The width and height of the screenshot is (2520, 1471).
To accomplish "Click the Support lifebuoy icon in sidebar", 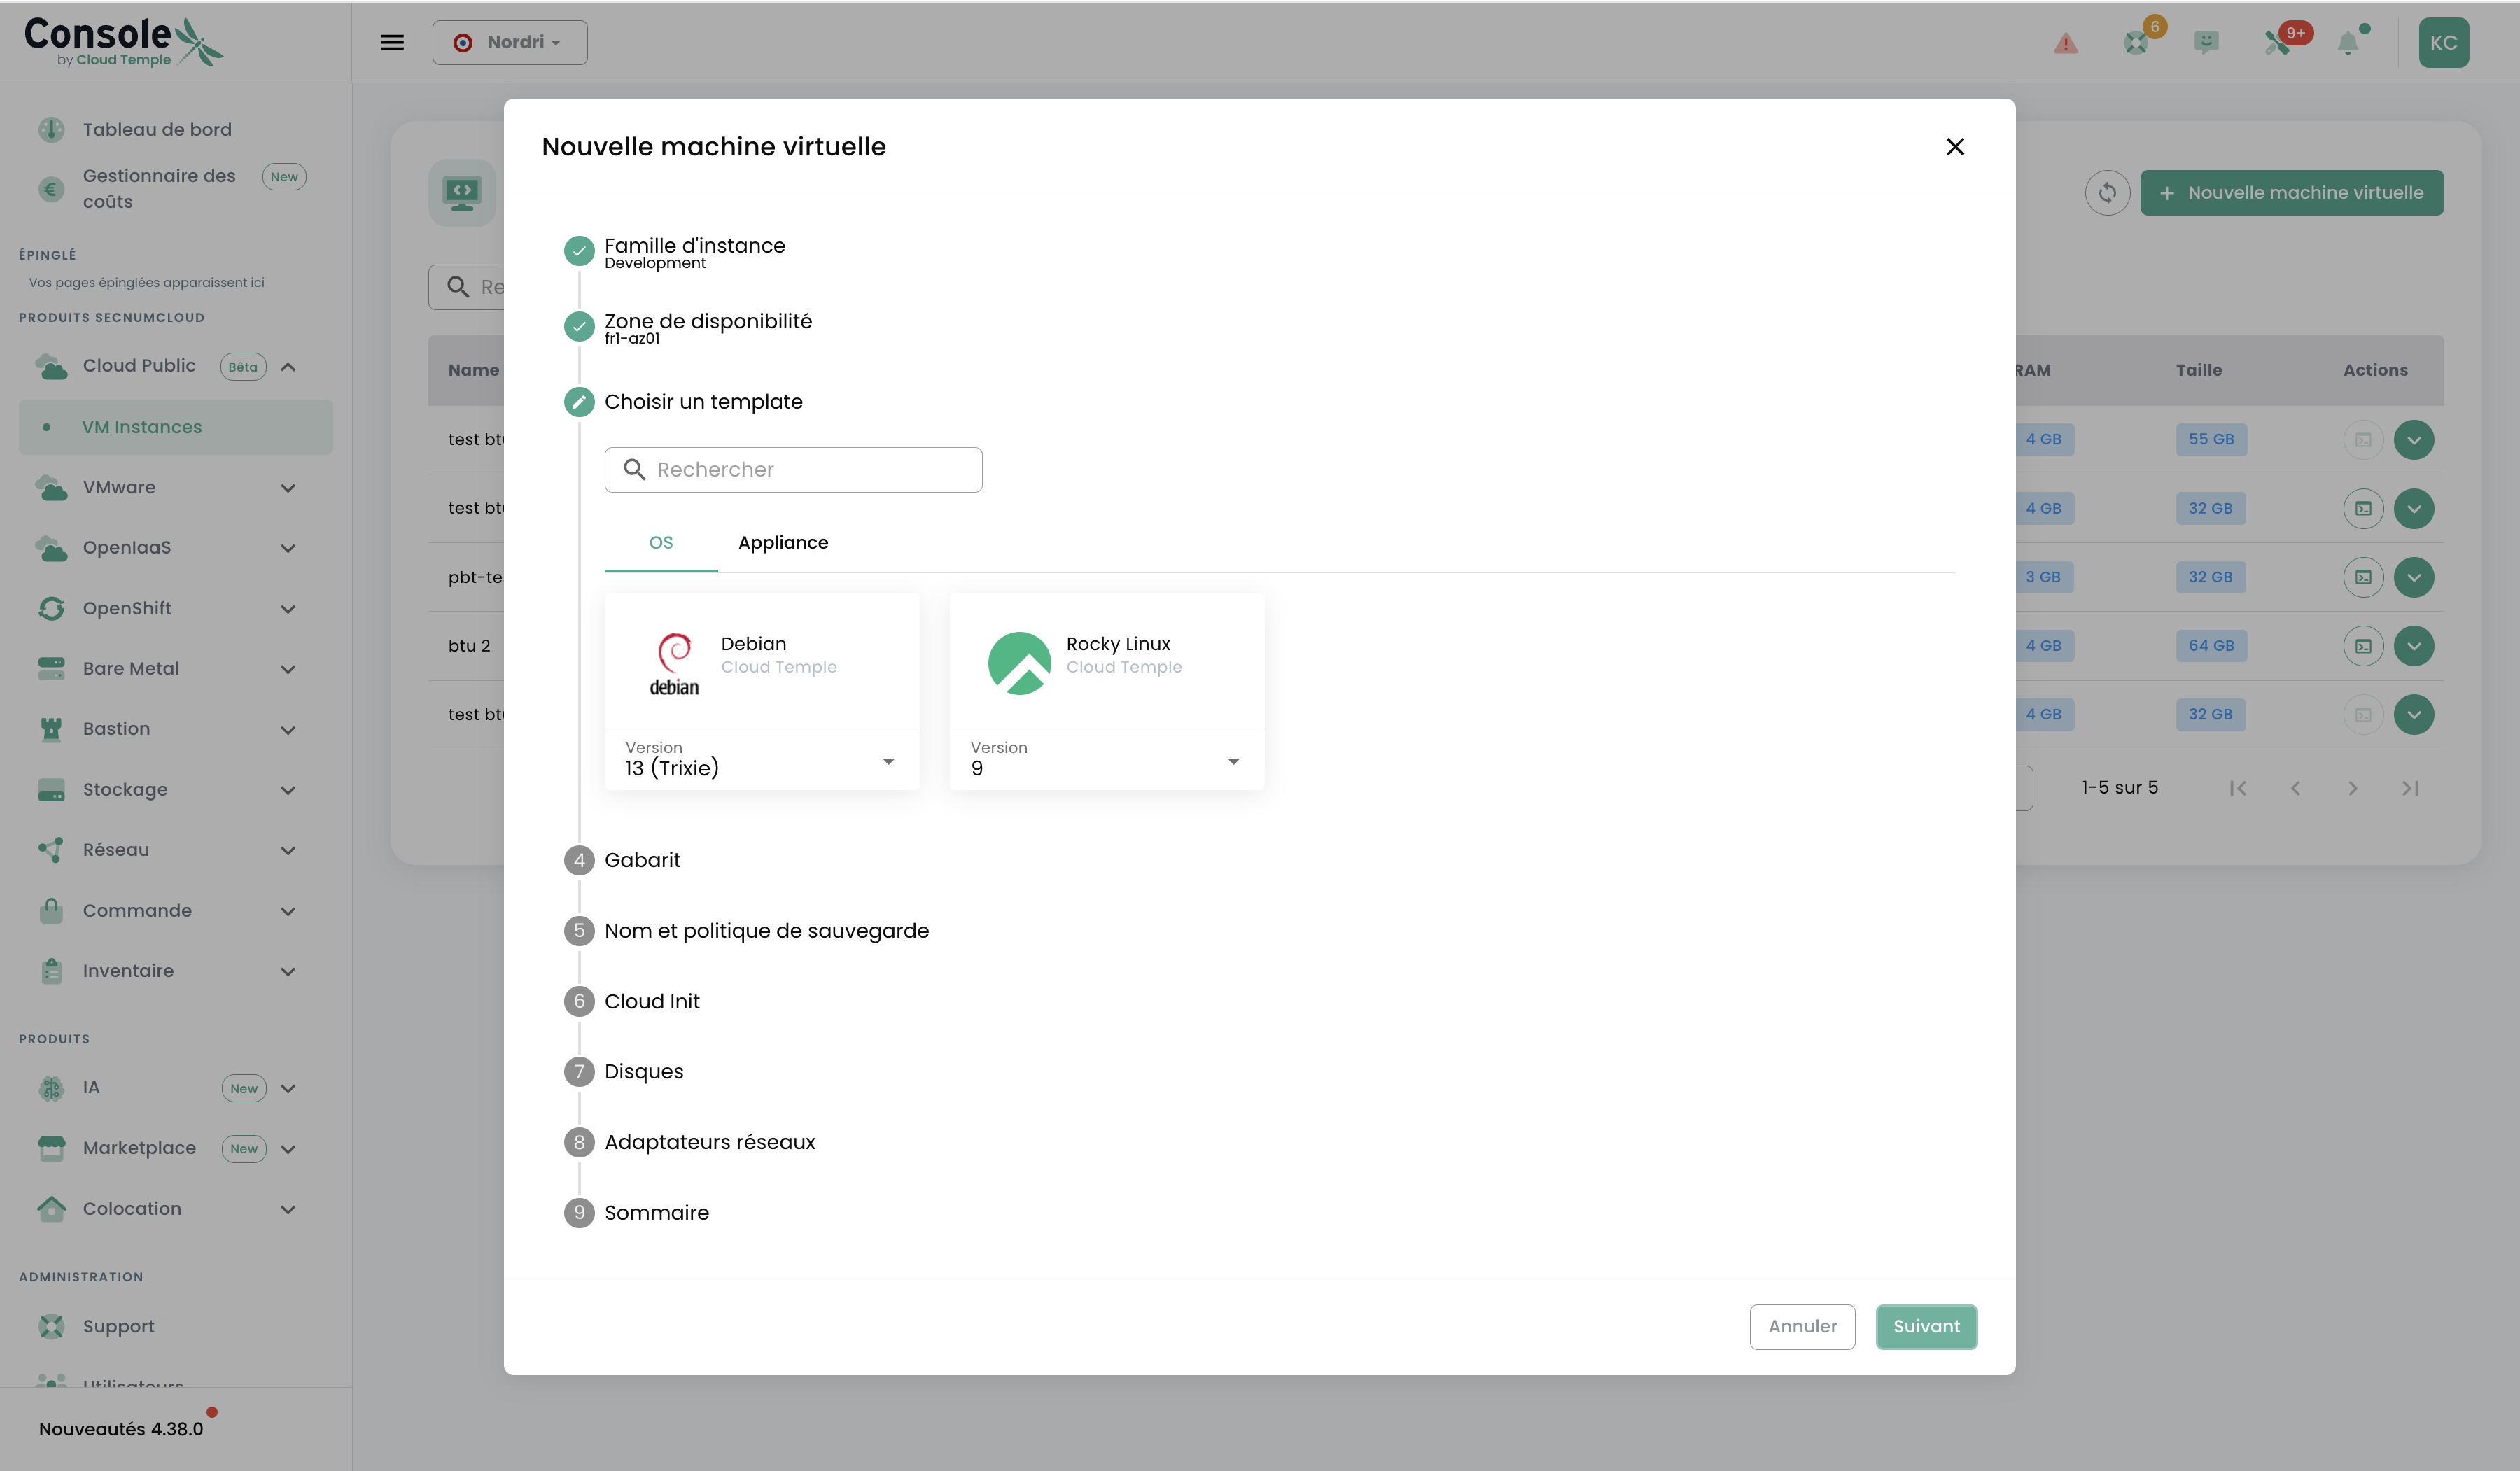I will 51,1327.
